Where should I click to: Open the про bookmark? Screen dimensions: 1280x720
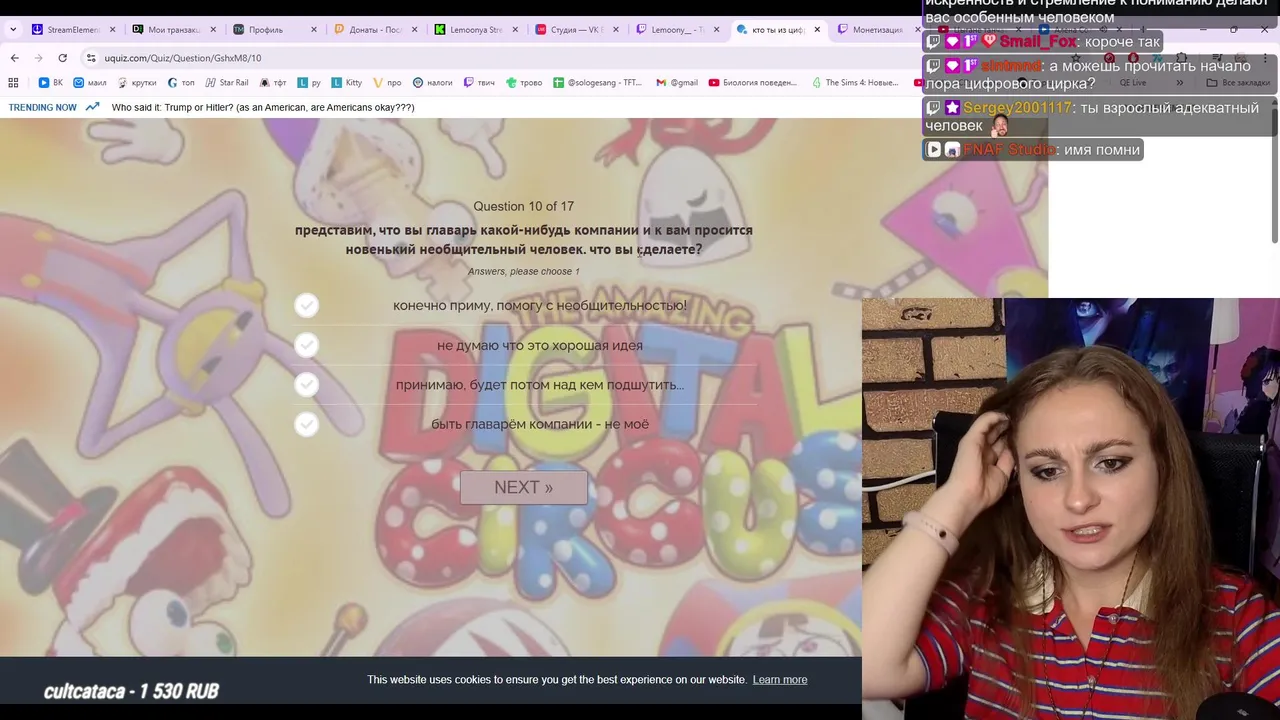[387, 83]
